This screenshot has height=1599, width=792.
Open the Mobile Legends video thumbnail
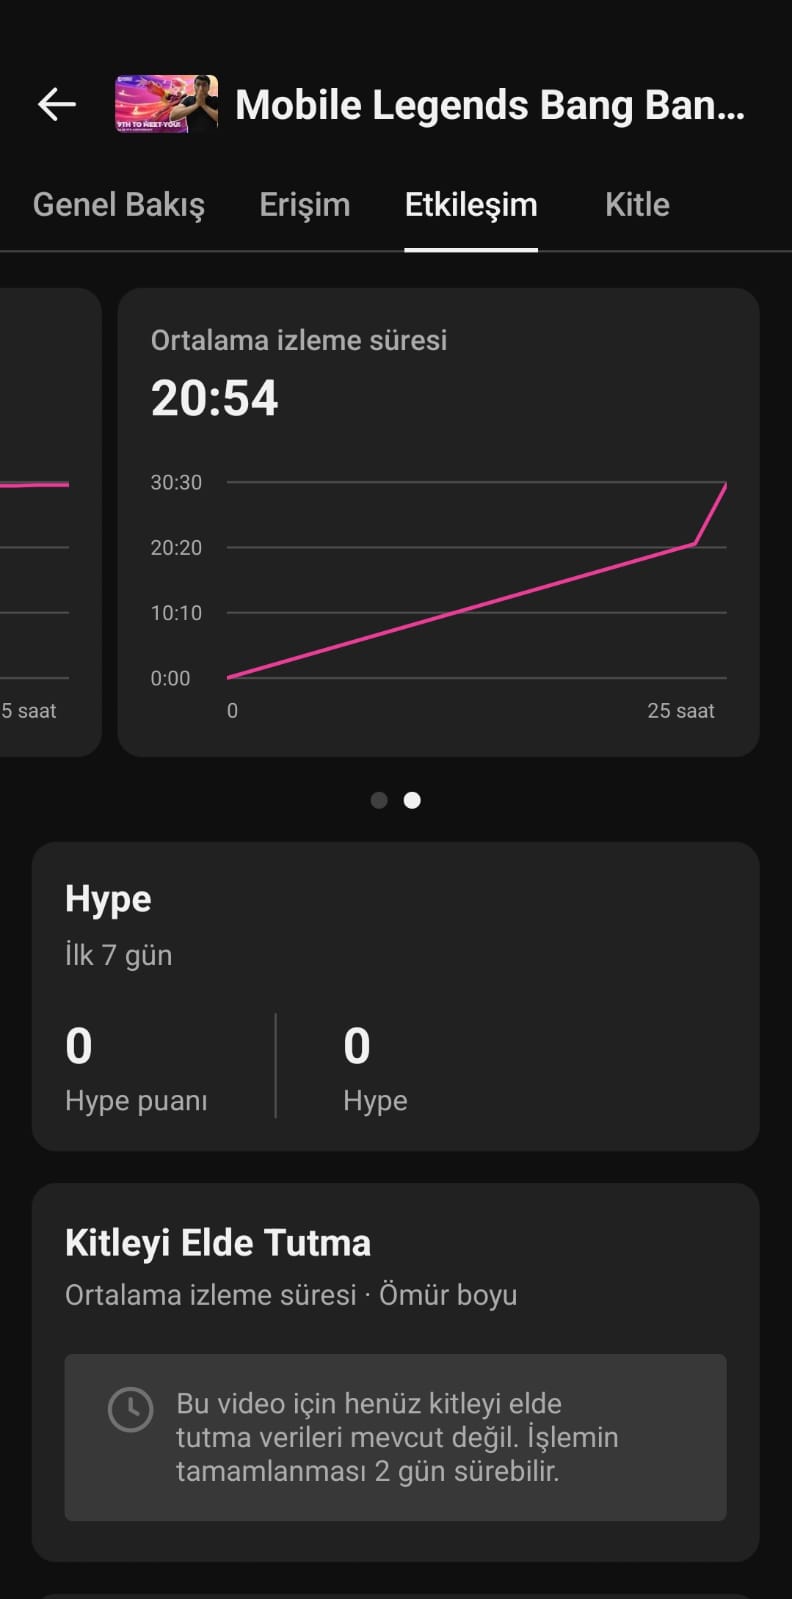pyautogui.click(x=166, y=104)
